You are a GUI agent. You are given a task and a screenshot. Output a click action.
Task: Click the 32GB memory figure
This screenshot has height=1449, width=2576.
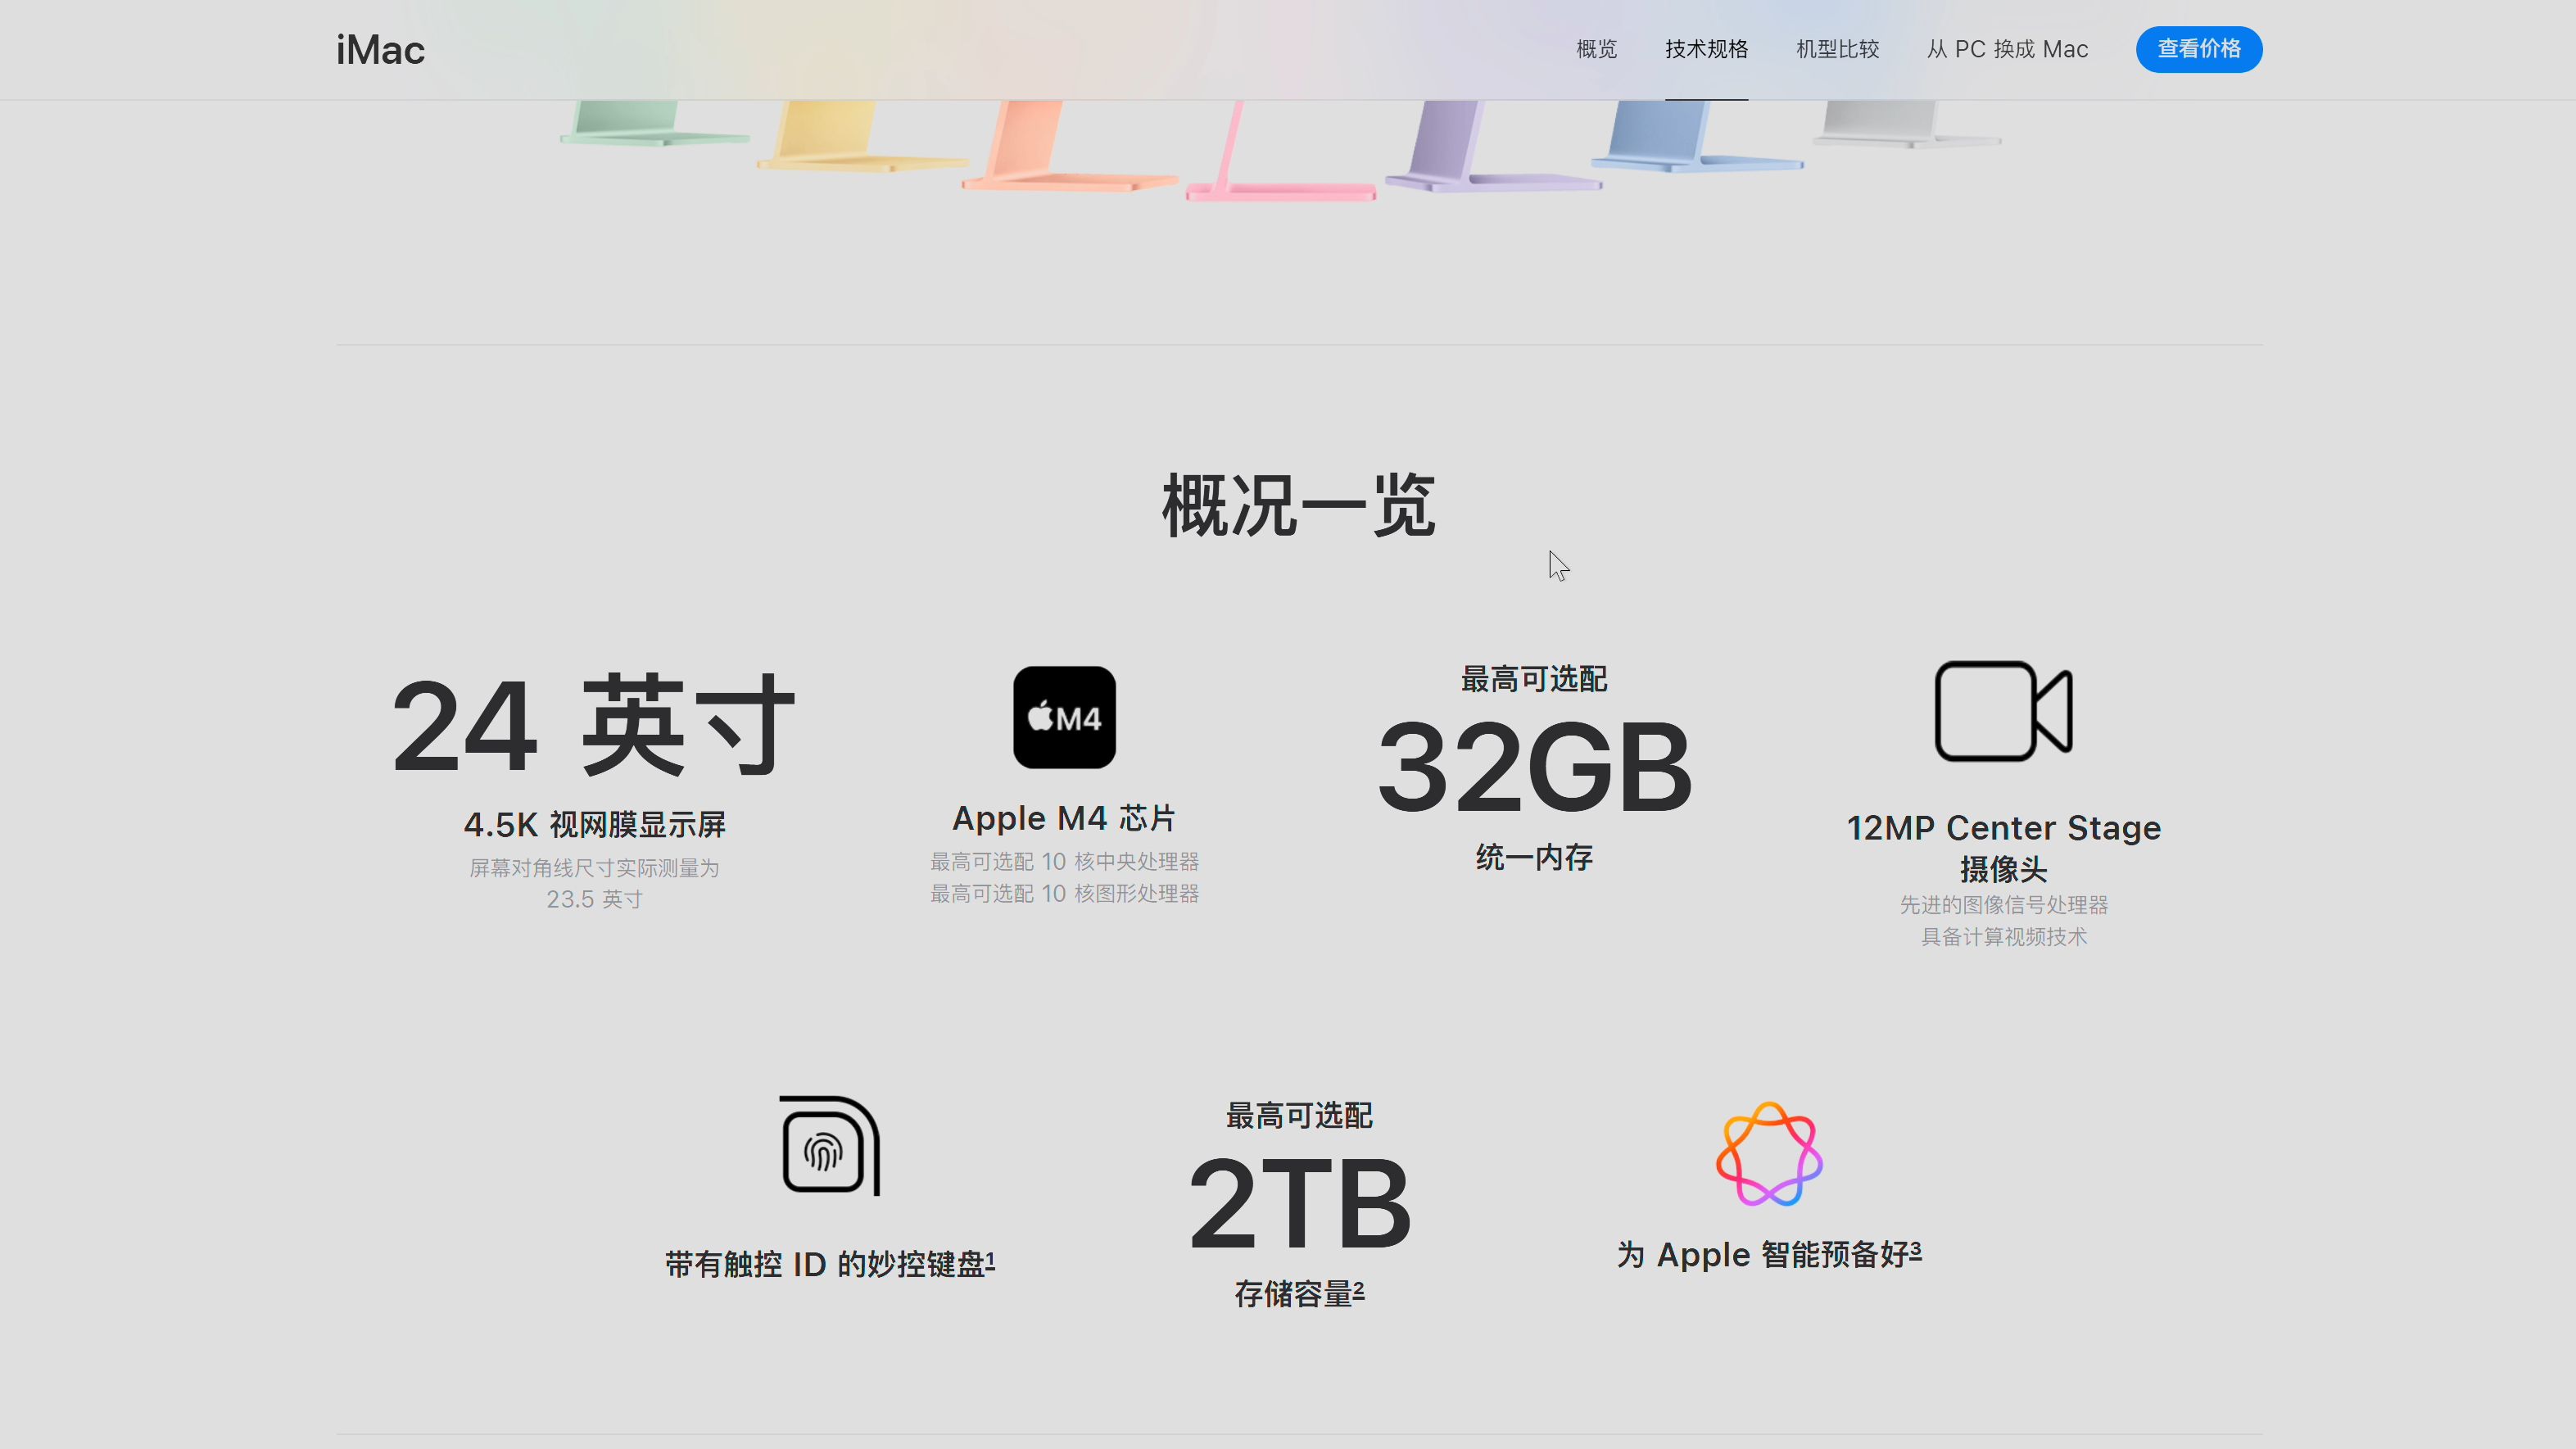[x=1534, y=768]
